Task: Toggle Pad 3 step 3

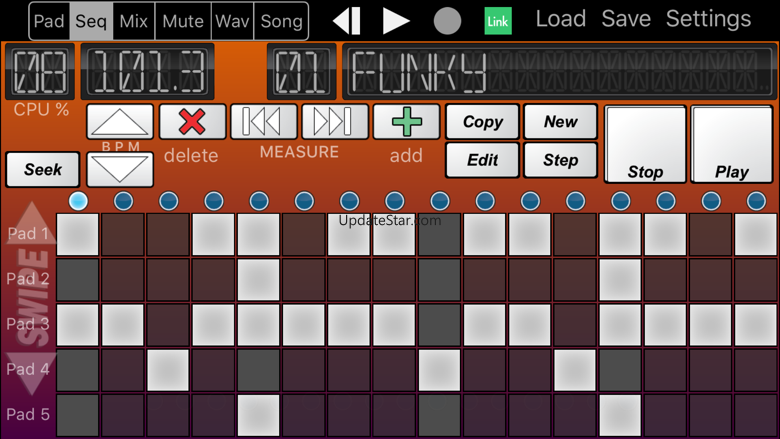Action: (168, 325)
